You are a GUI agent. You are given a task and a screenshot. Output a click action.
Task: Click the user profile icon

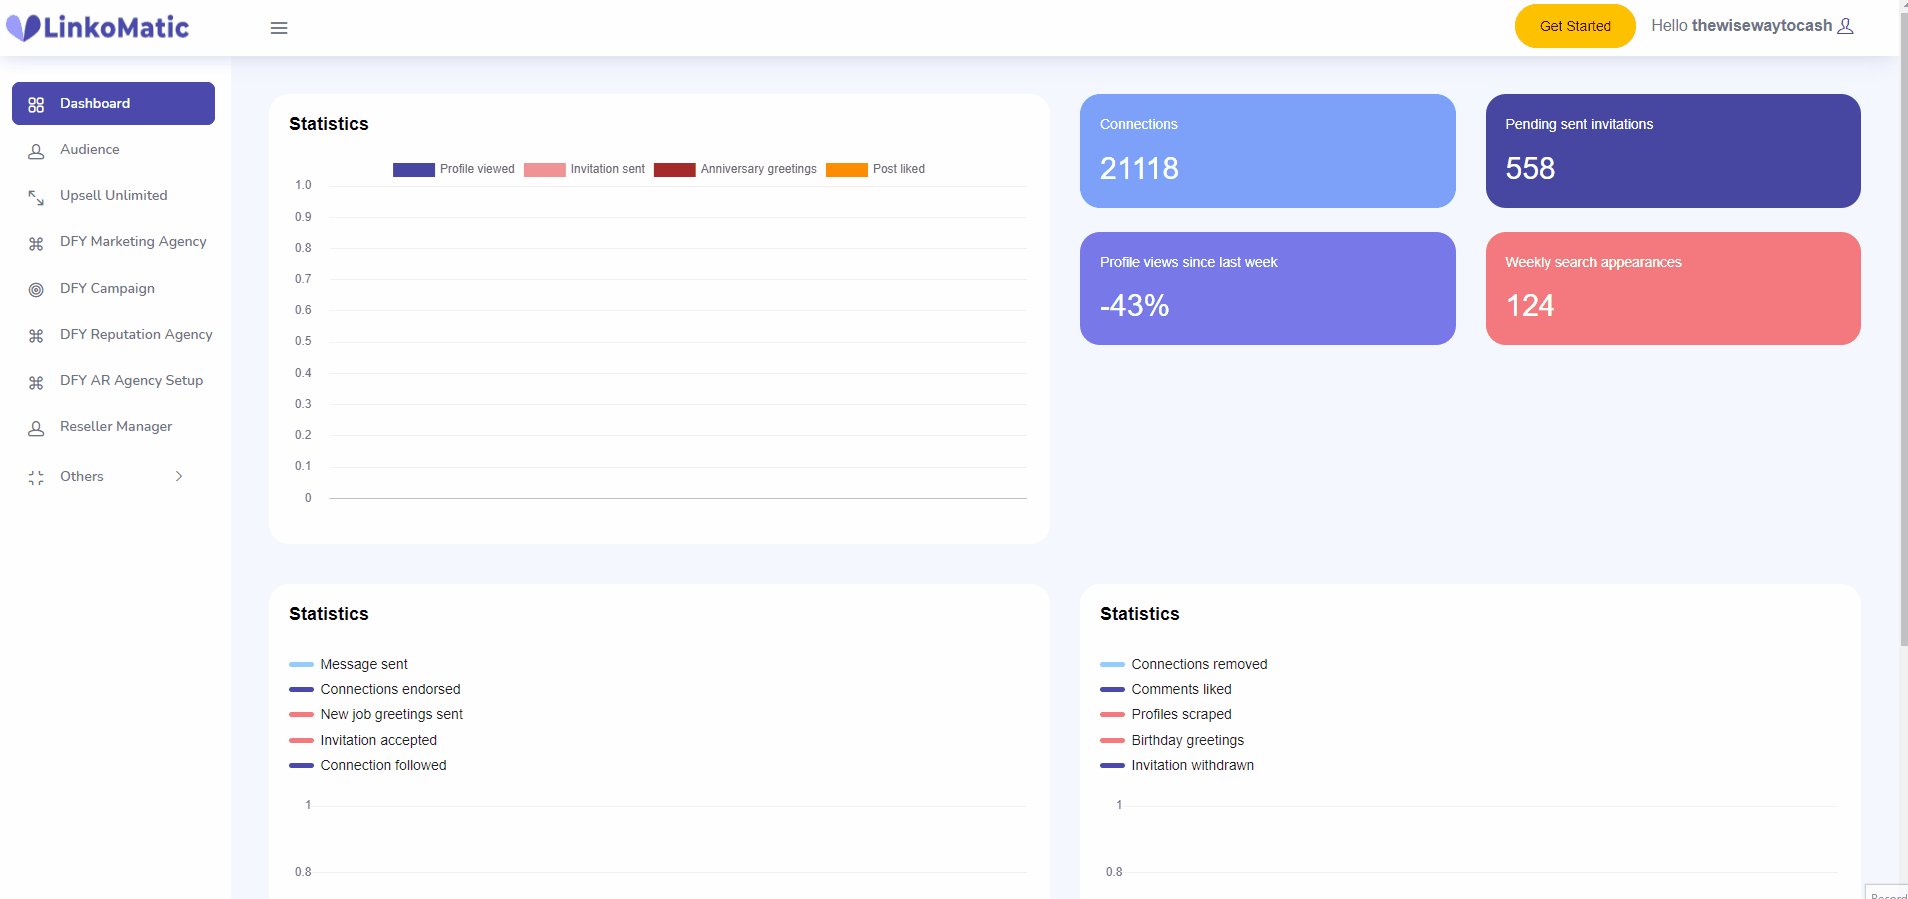click(x=1846, y=26)
